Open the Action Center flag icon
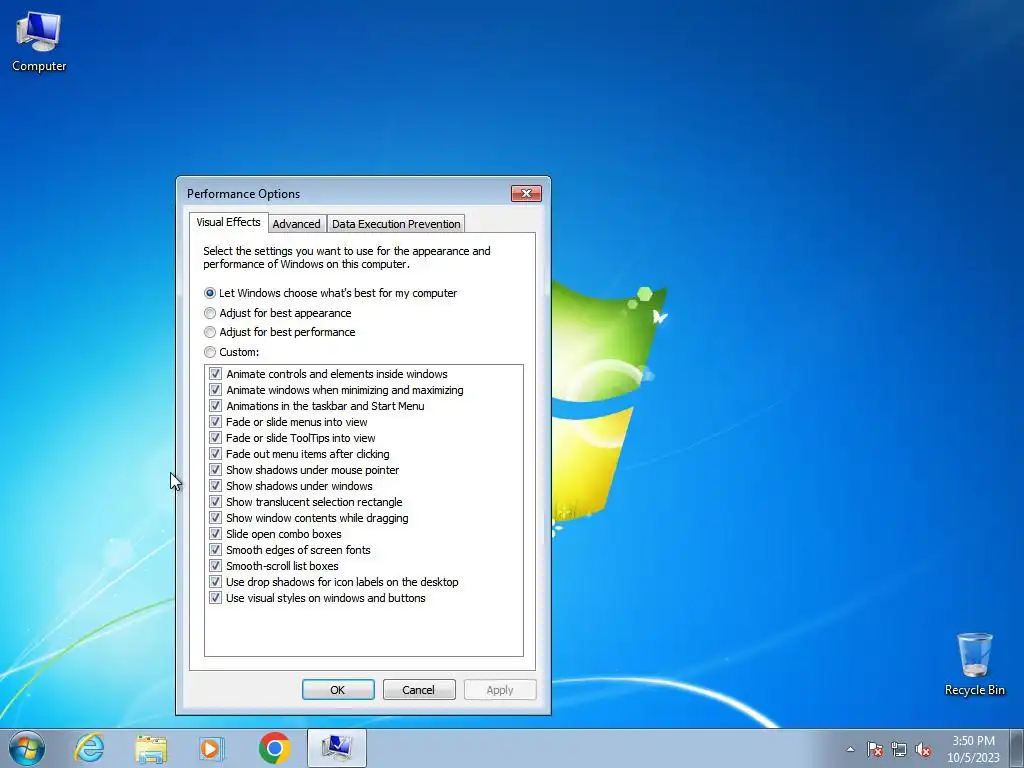 pos(875,750)
